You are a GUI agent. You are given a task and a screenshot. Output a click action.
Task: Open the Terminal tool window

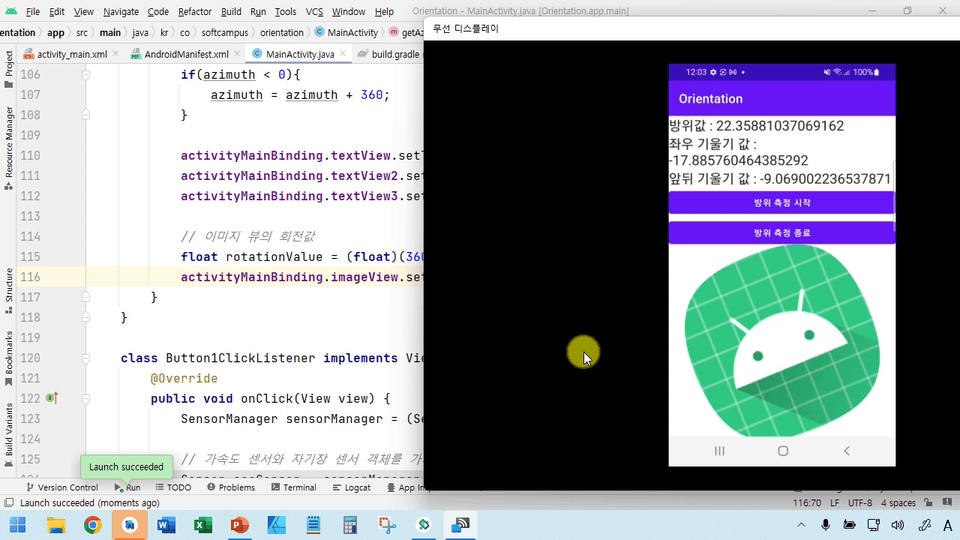pyautogui.click(x=294, y=487)
